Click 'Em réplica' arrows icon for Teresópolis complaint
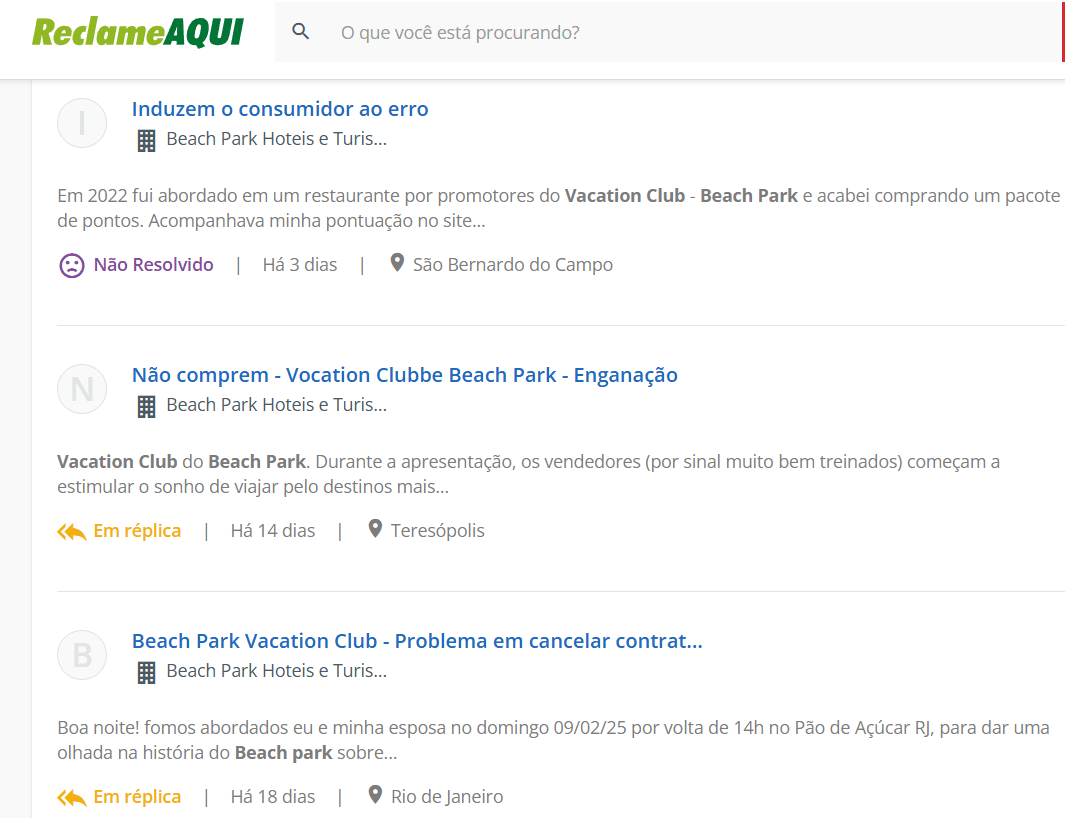This screenshot has height=818, width=1065. point(71,531)
